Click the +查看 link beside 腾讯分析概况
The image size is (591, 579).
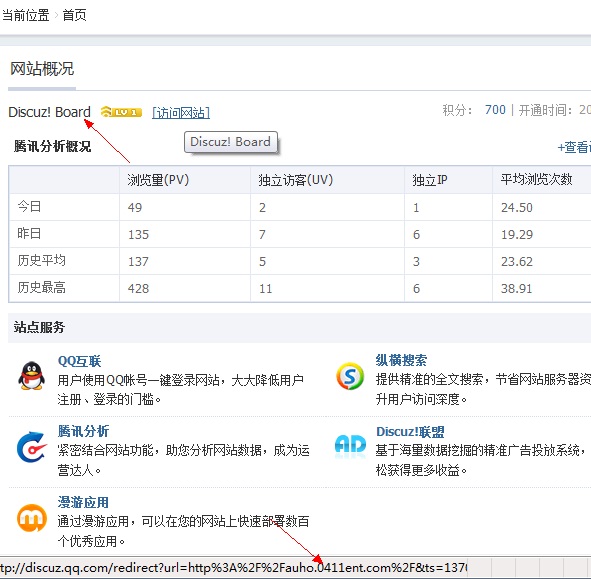[x=574, y=147]
